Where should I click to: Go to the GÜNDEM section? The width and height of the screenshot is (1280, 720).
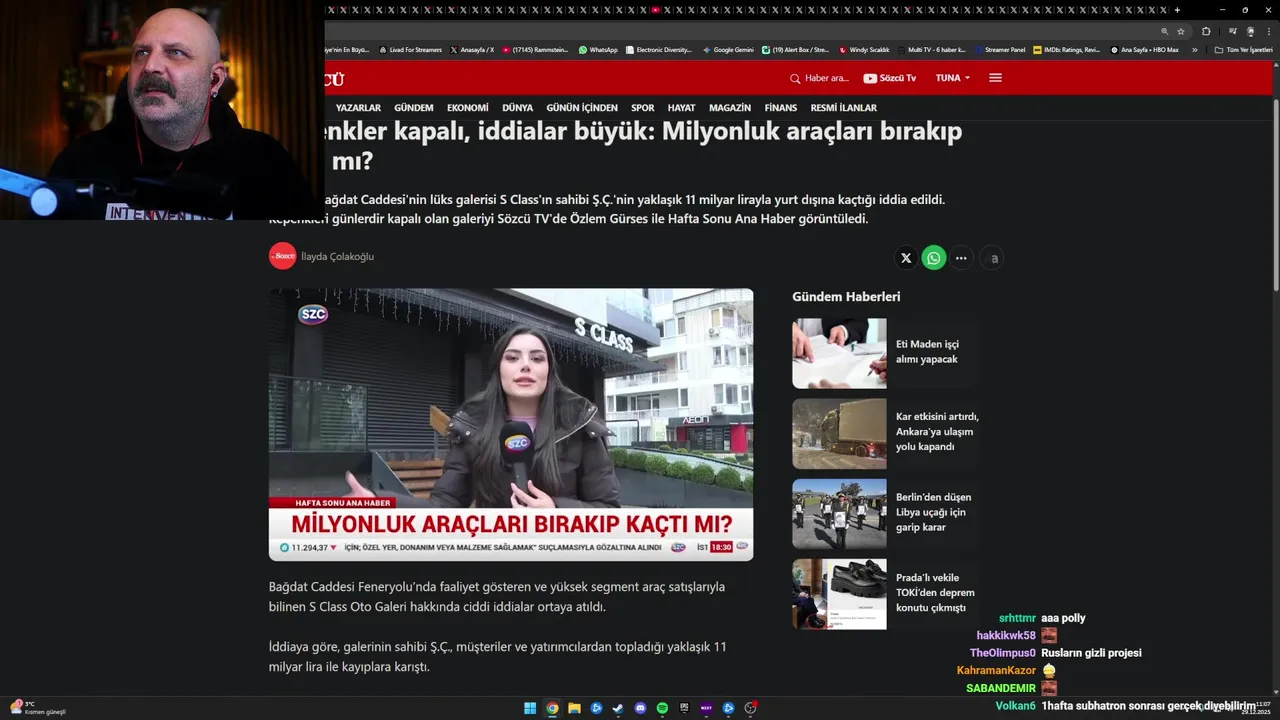[414, 108]
